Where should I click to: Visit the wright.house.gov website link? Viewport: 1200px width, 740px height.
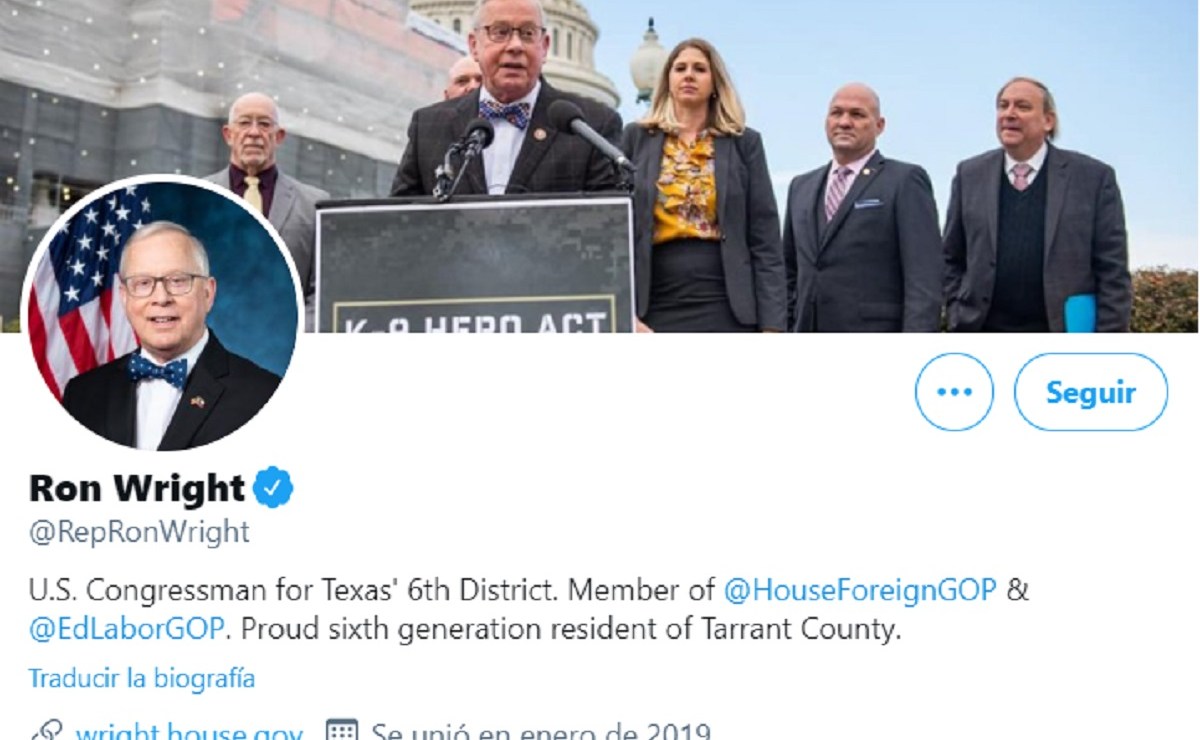point(189,732)
